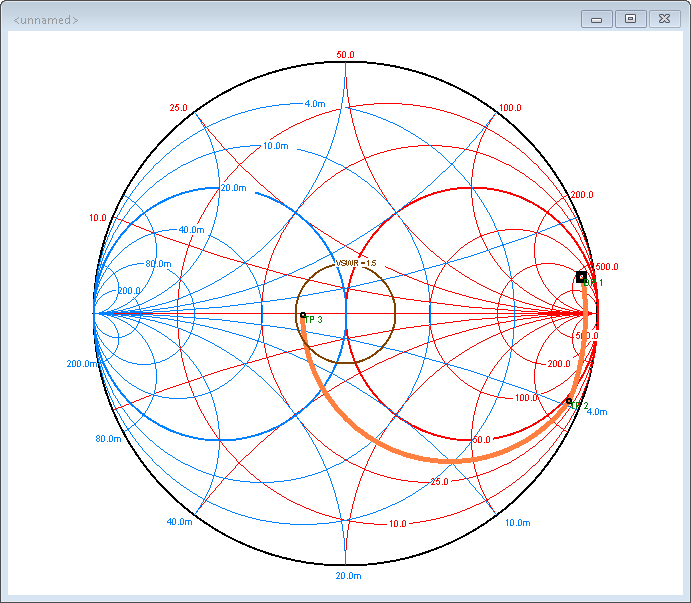The width and height of the screenshot is (691, 603).
Task: Click the red 10.0 label on upper left rim
Action: pyautogui.click(x=97, y=217)
